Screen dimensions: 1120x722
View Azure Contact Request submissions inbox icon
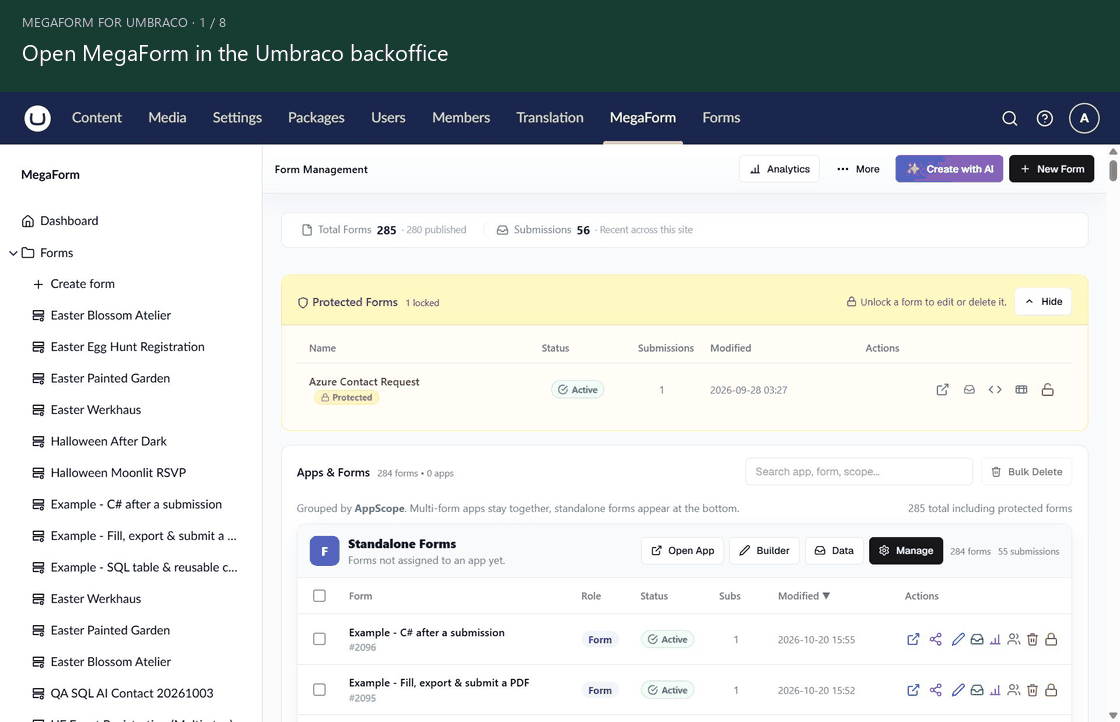pyautogui.click(x=969, y=389)
